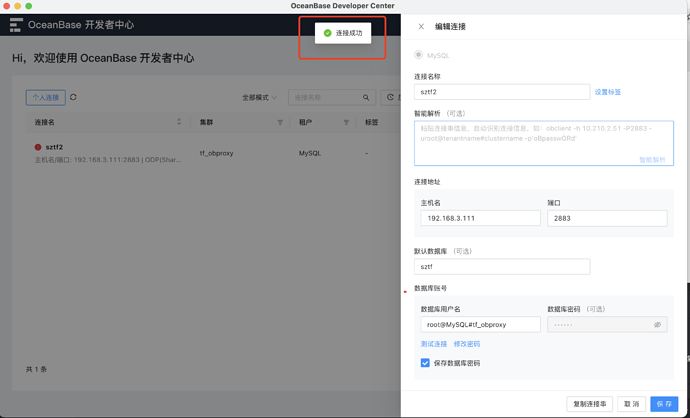Click tf_obproxy cluster cell
Viewport: 690px width, 418px height.
coord(217,153)
